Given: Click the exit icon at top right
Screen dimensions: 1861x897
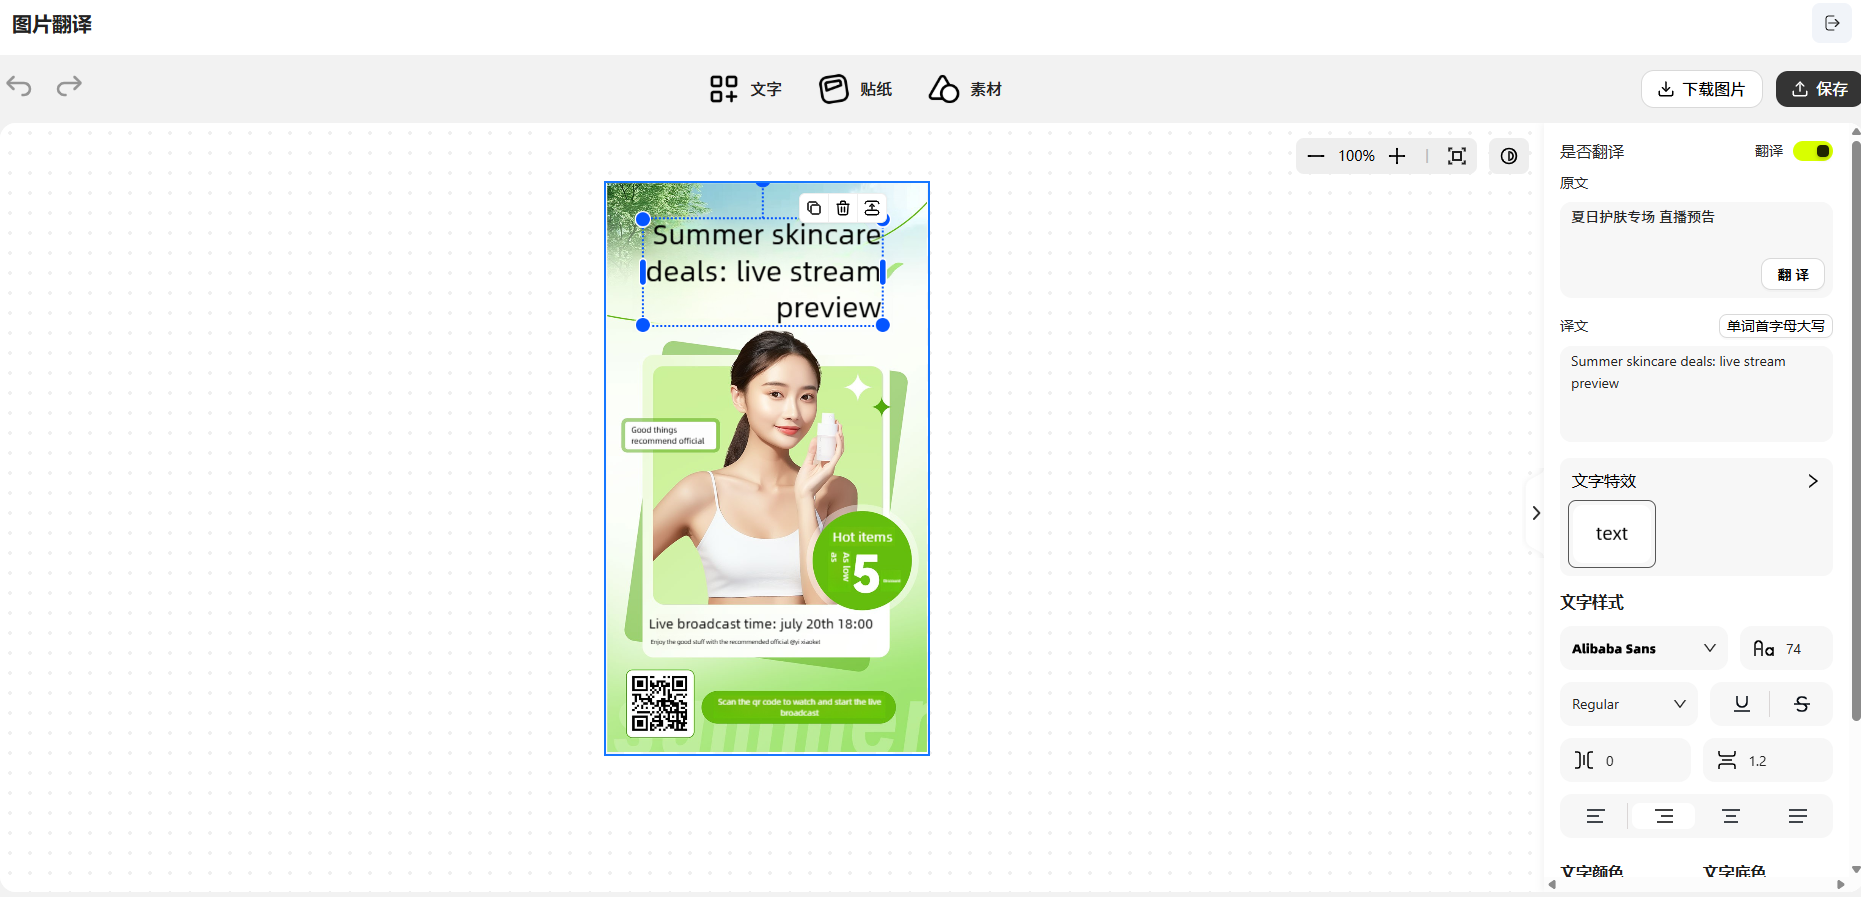Looking at the screenshot, I should tap(1831, 23).
